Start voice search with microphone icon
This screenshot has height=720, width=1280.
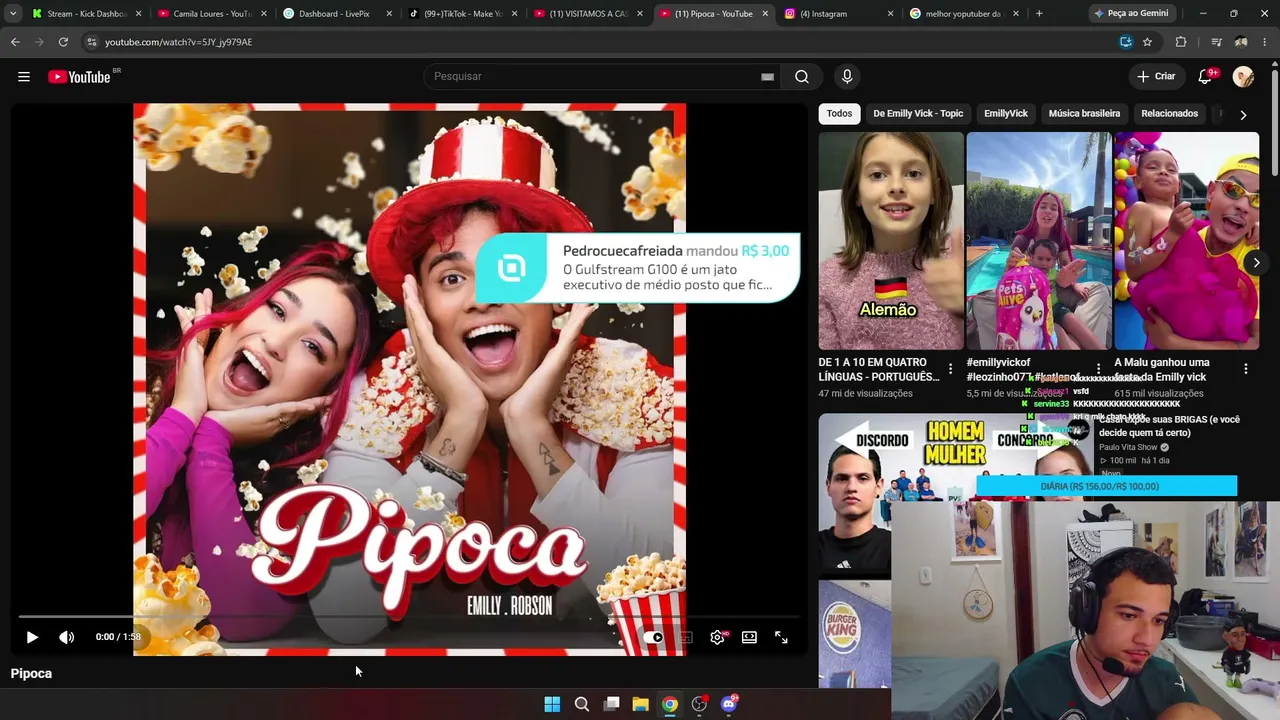tap(847, 77)
